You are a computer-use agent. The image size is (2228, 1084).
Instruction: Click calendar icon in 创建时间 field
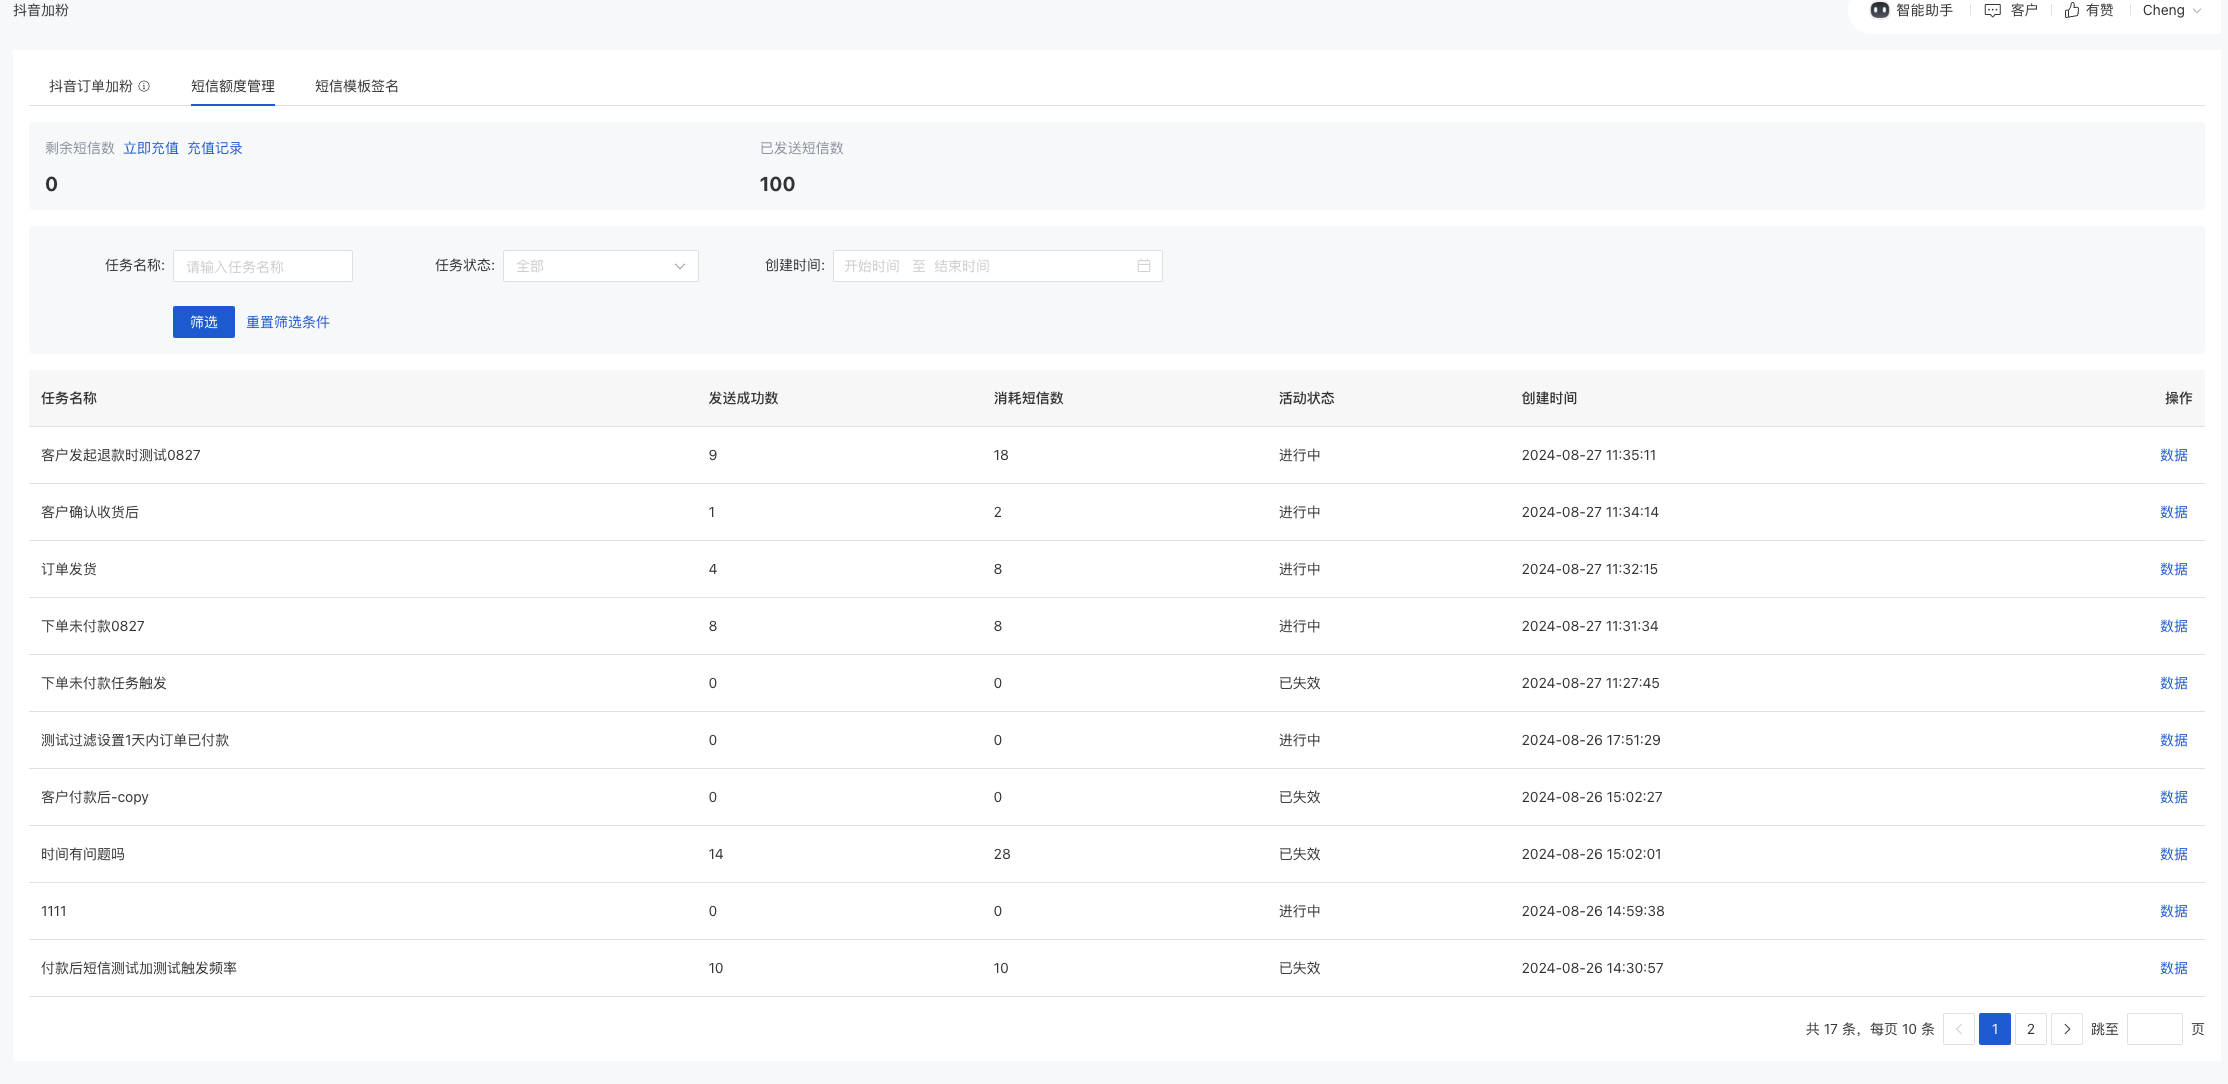coord(1144,266)
